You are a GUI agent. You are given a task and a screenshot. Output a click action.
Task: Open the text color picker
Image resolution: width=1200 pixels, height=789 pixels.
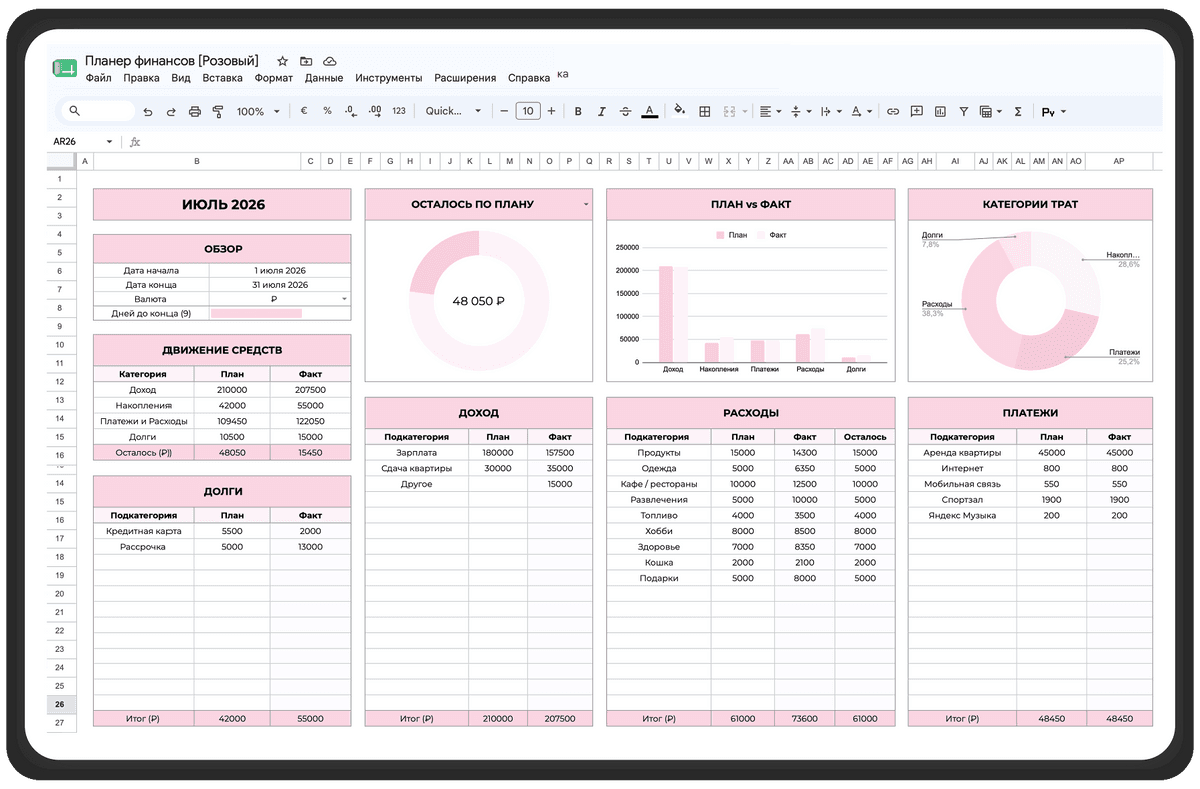pos(649,112)
